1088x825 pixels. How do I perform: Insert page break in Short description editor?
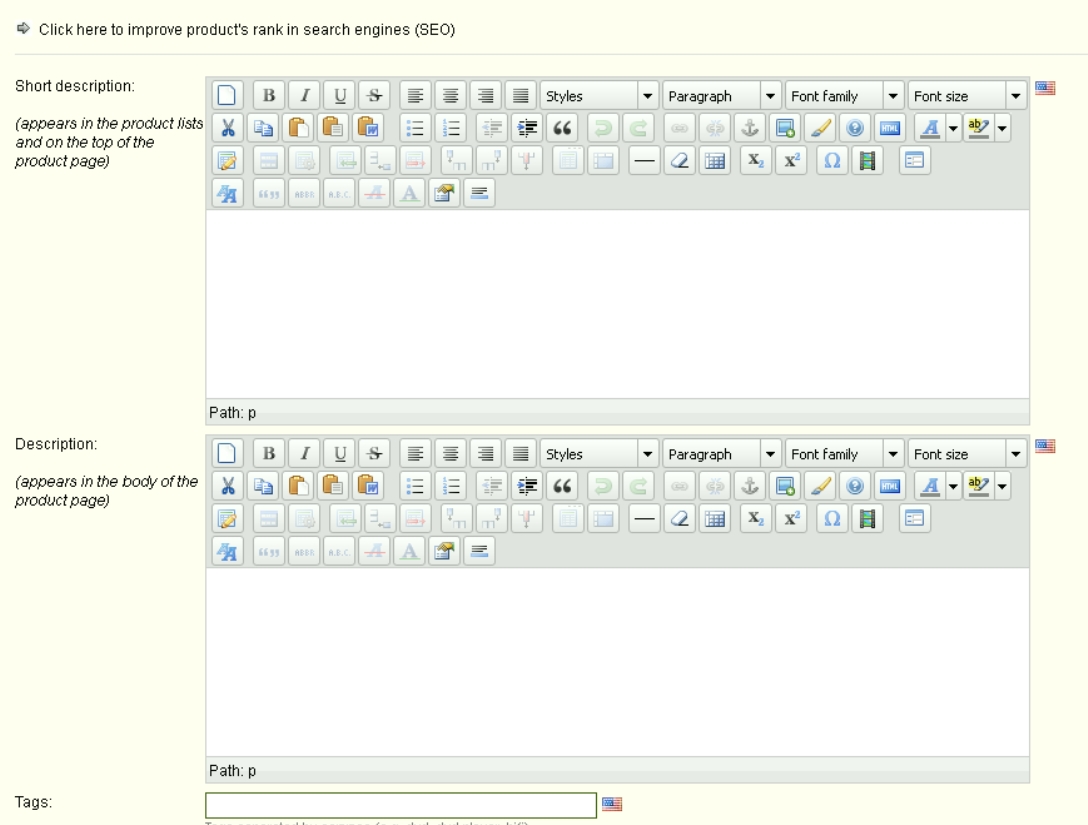pos(479,193)
